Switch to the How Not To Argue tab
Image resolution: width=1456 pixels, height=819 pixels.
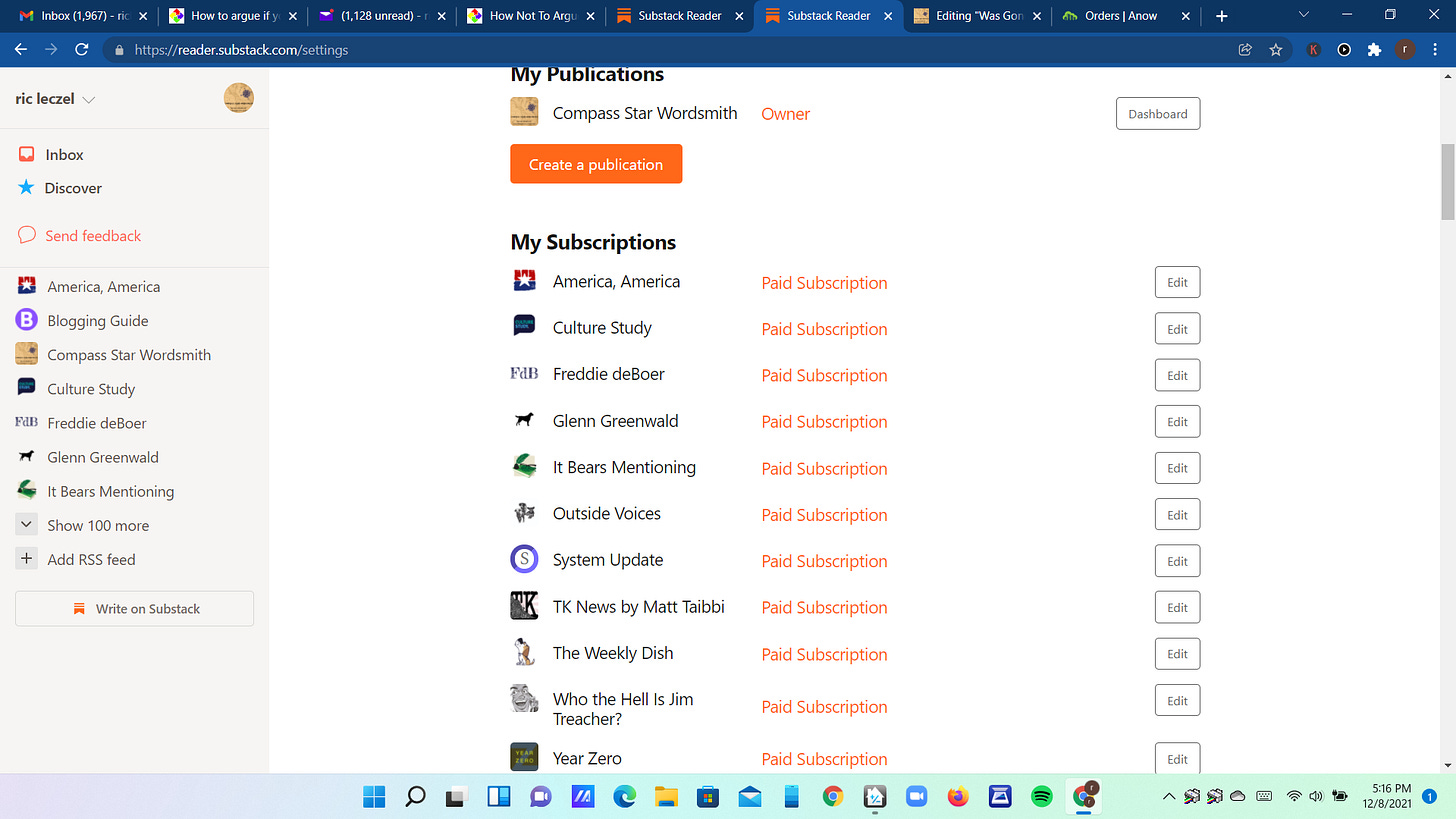click(530, 16)
